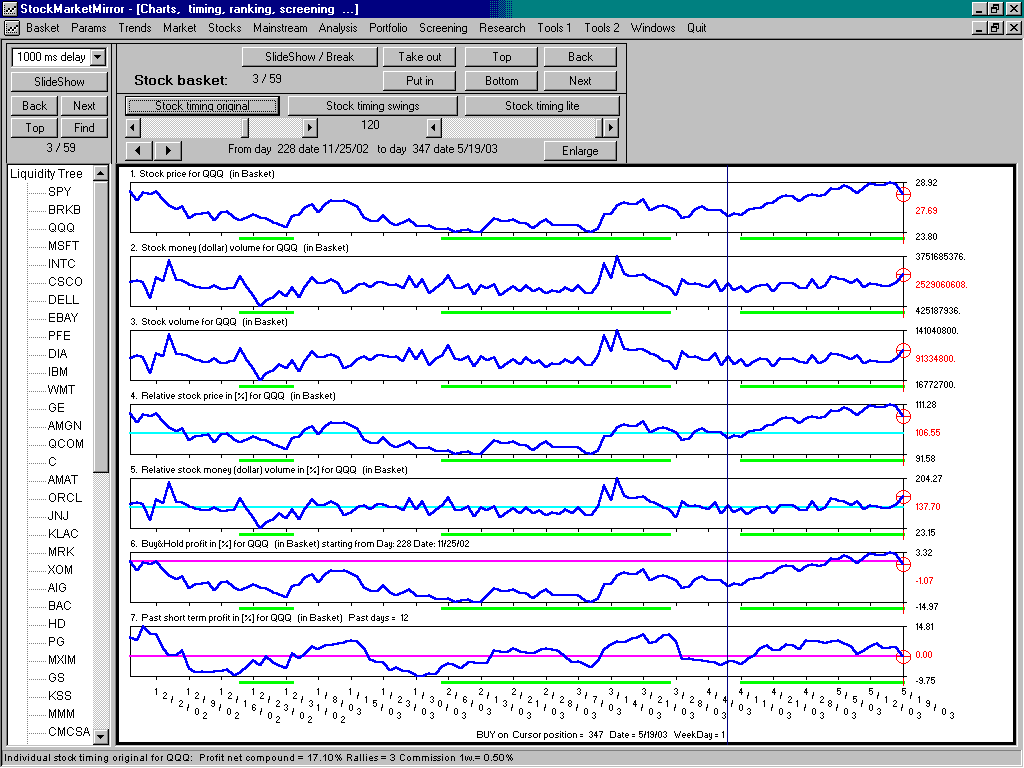Select DELL in the Liquidity Tree
The width and height of the screenshot is (1024, 768).
63,300
